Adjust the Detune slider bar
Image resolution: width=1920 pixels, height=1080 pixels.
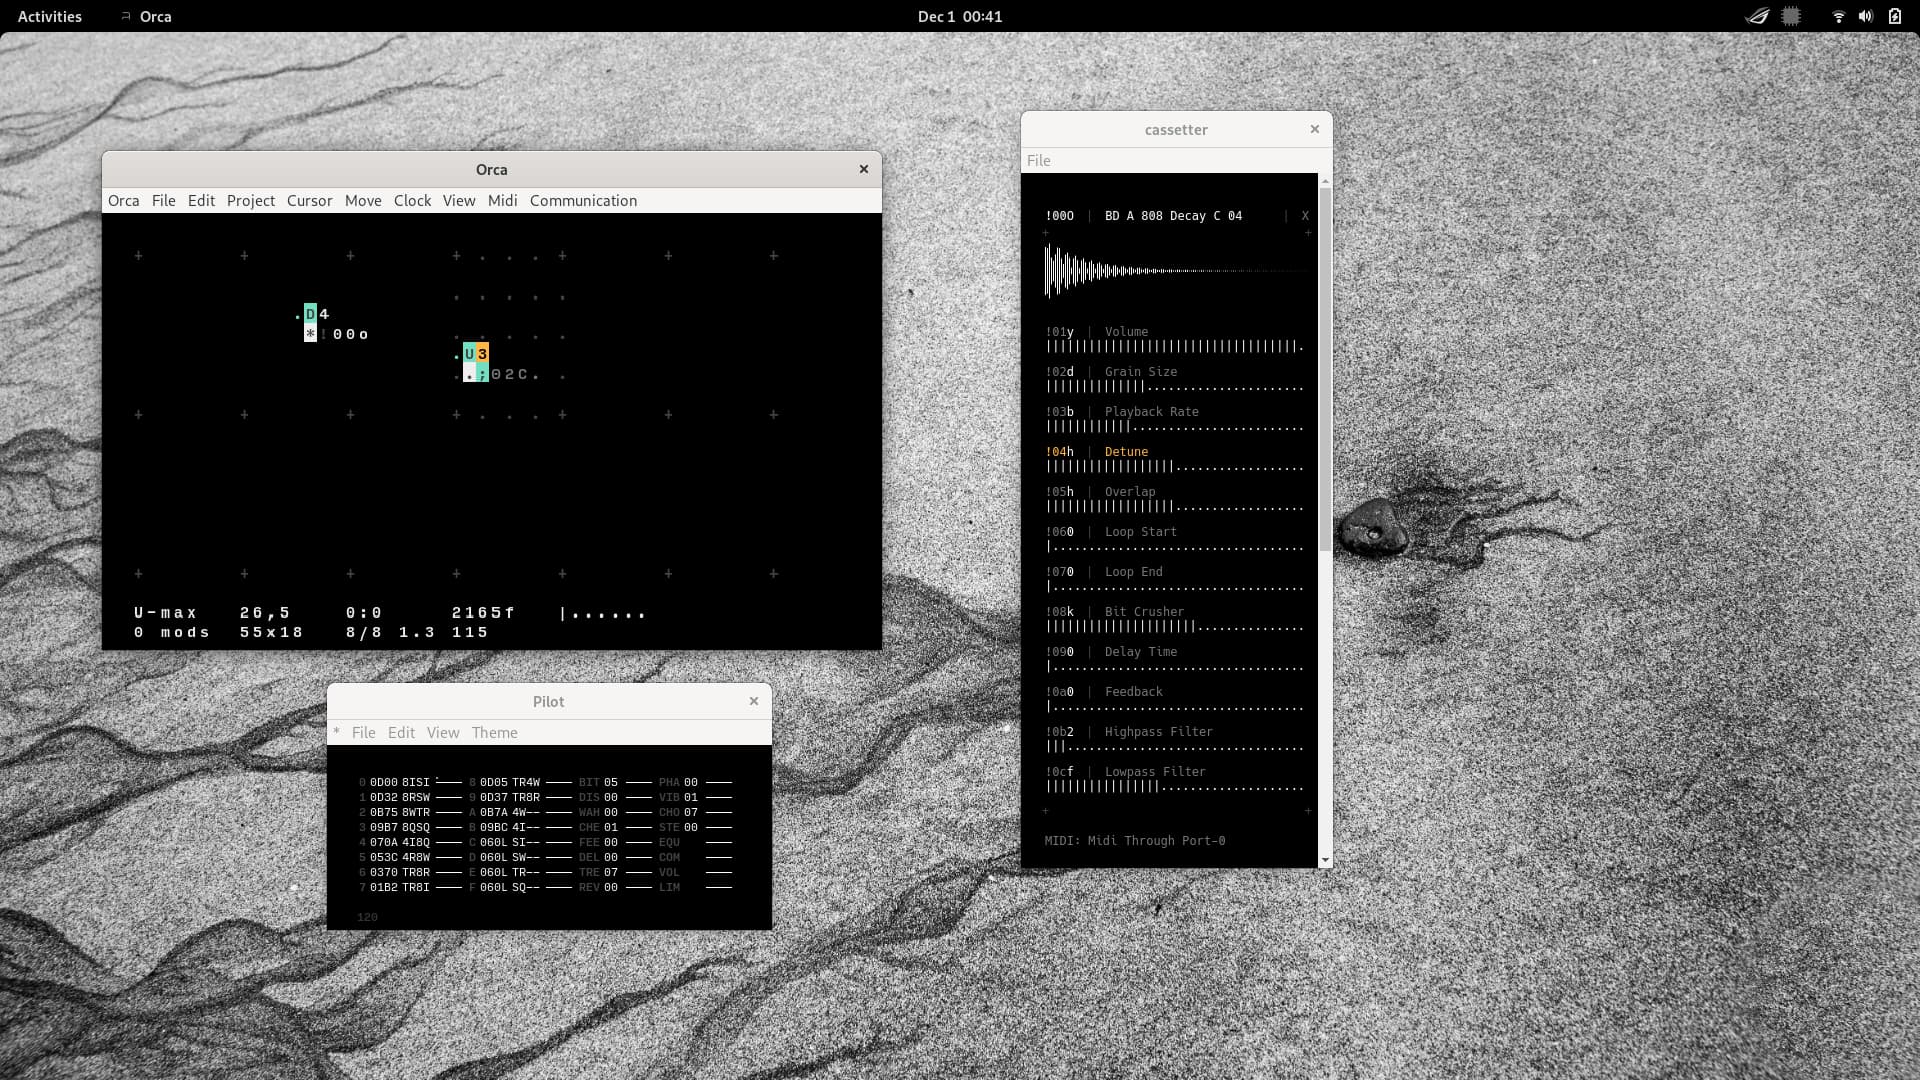(1175, 467)
